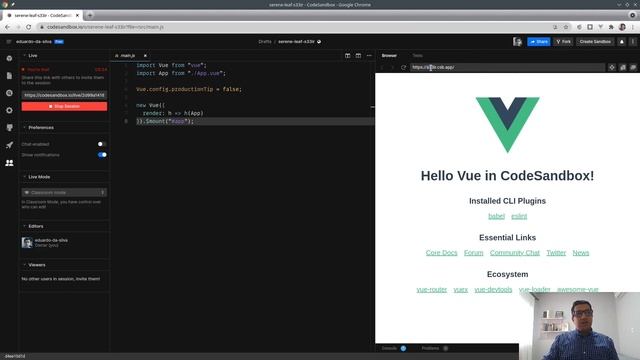The height and width of the screenshot is (360, 640).
Task: Click the Create Sandbox button
Action: (595, 42)
